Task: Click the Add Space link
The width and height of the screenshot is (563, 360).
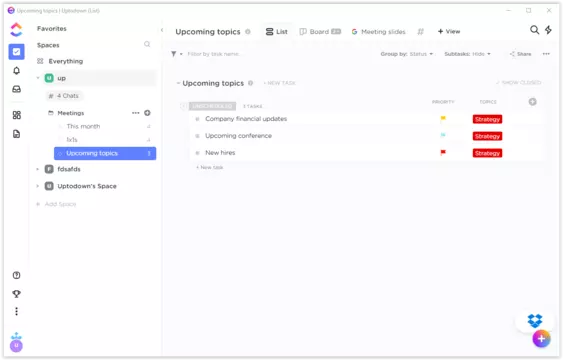Action: tap(56, 204)
